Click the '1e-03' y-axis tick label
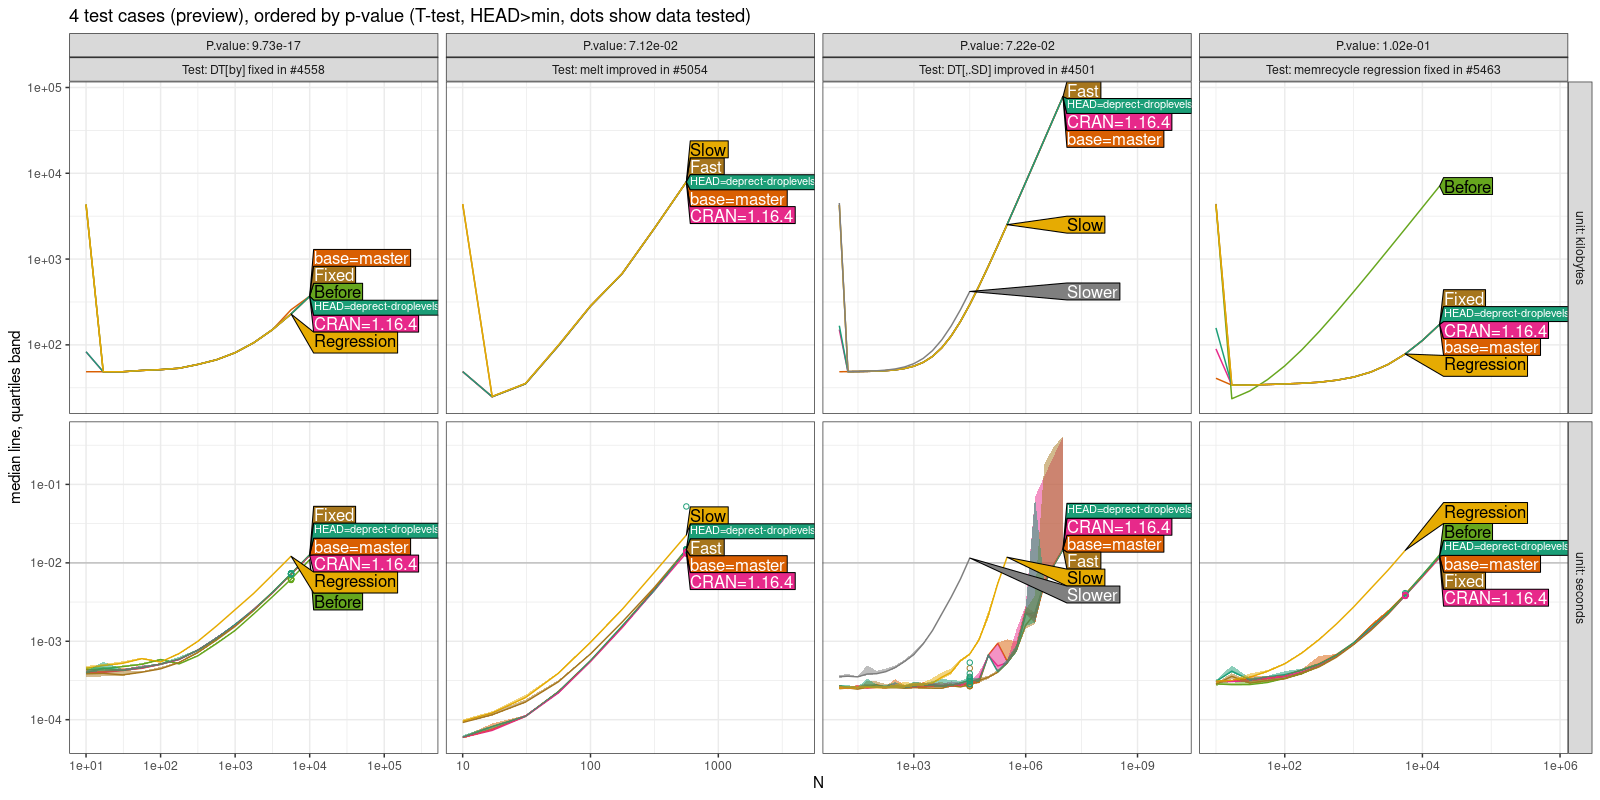 click(x=45, y=641)
